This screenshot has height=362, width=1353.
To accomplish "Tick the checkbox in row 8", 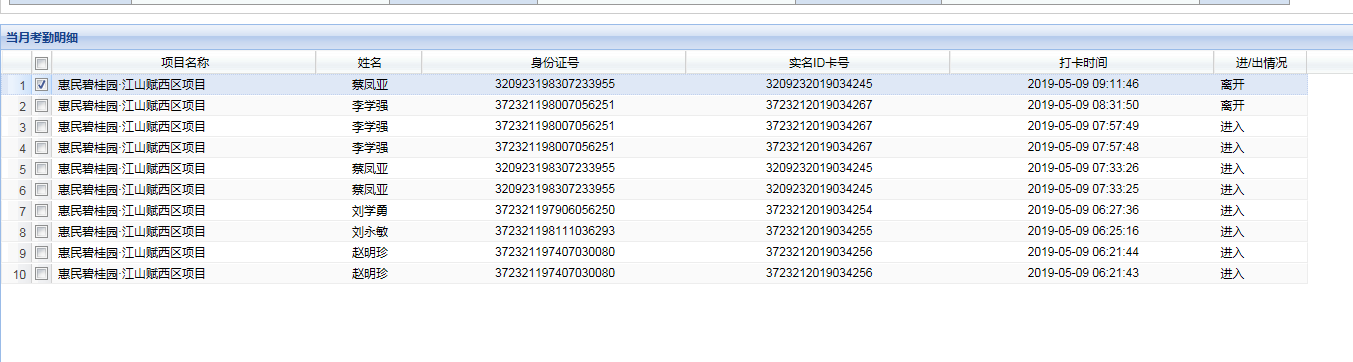I will [41, 232].
